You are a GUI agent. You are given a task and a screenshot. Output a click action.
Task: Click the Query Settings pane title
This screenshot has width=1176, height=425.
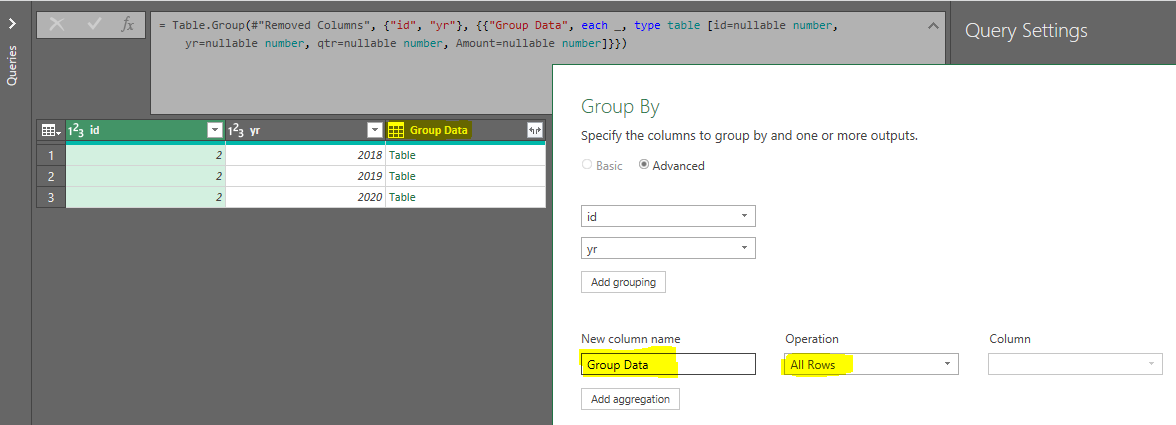click(1026, 31)
